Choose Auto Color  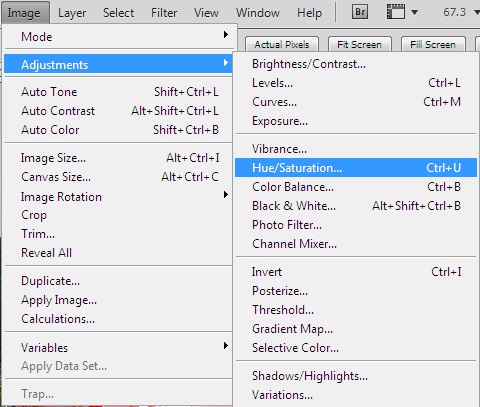(118, 130)
